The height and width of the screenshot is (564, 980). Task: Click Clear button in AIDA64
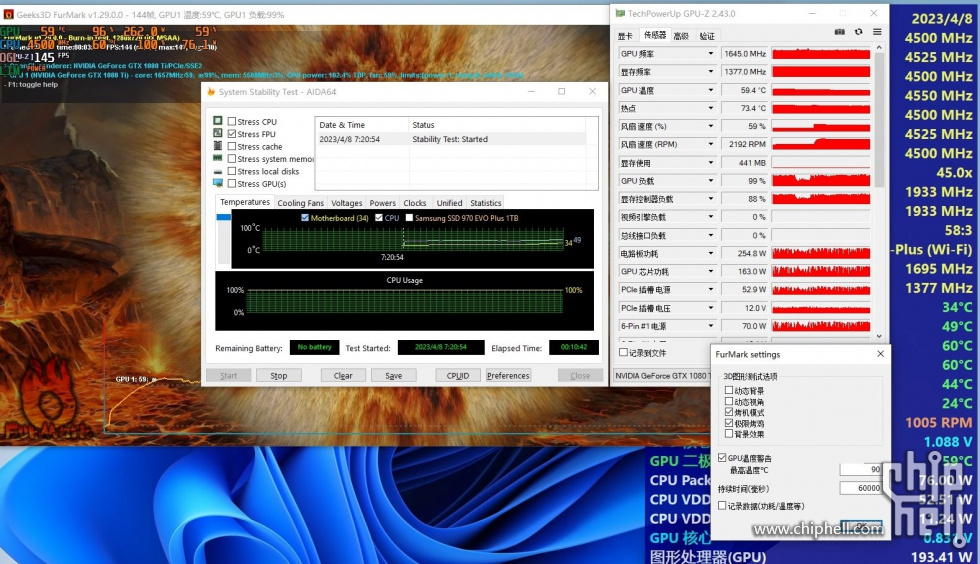pos(343,375)
